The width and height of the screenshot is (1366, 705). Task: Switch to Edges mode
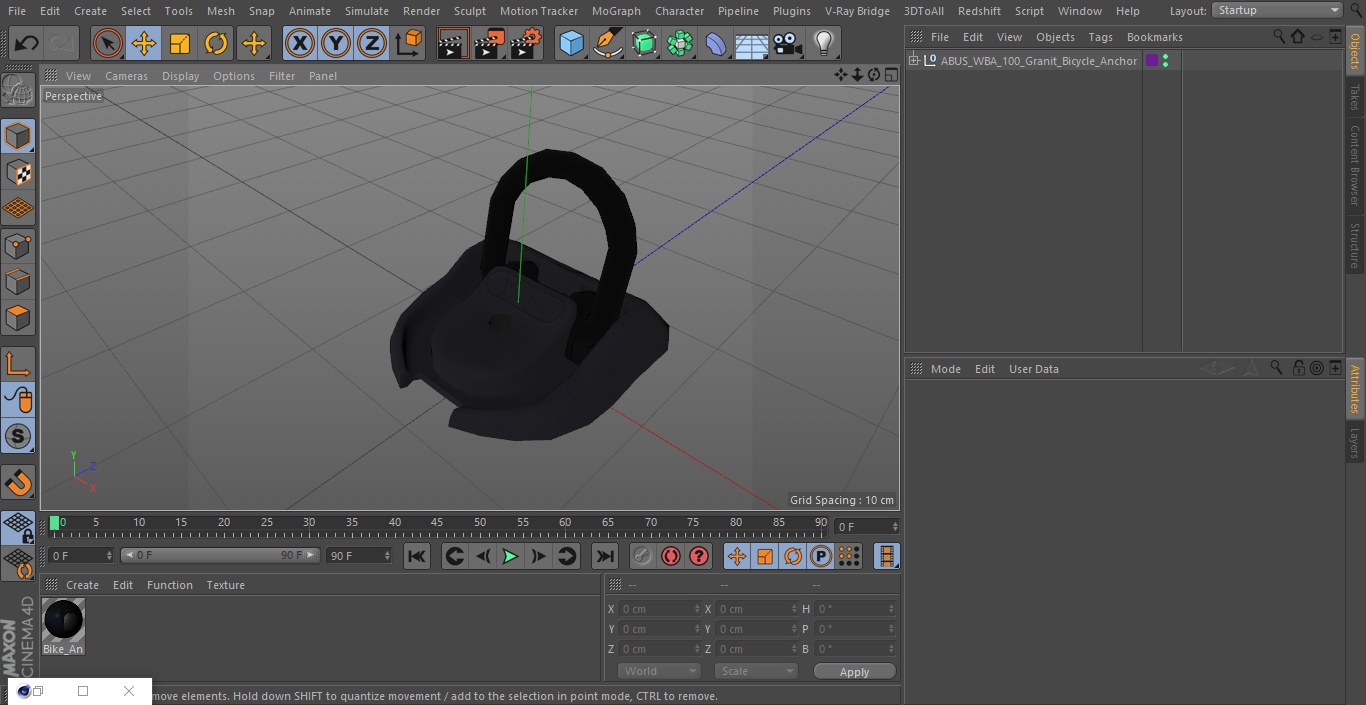tap(18, 282)
